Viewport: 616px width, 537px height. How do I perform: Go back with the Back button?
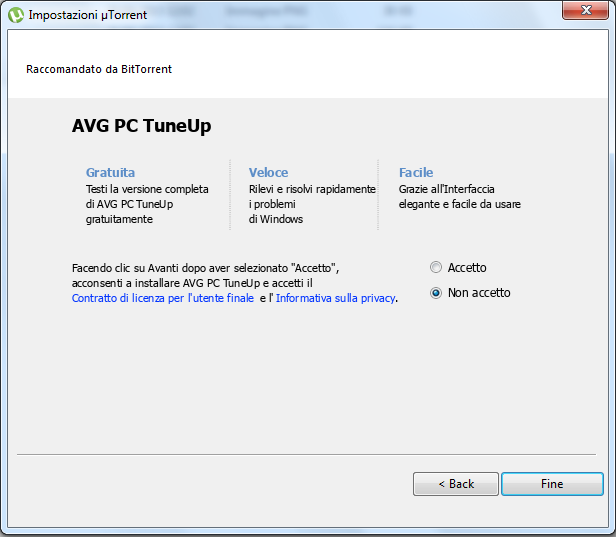point(456,484)
